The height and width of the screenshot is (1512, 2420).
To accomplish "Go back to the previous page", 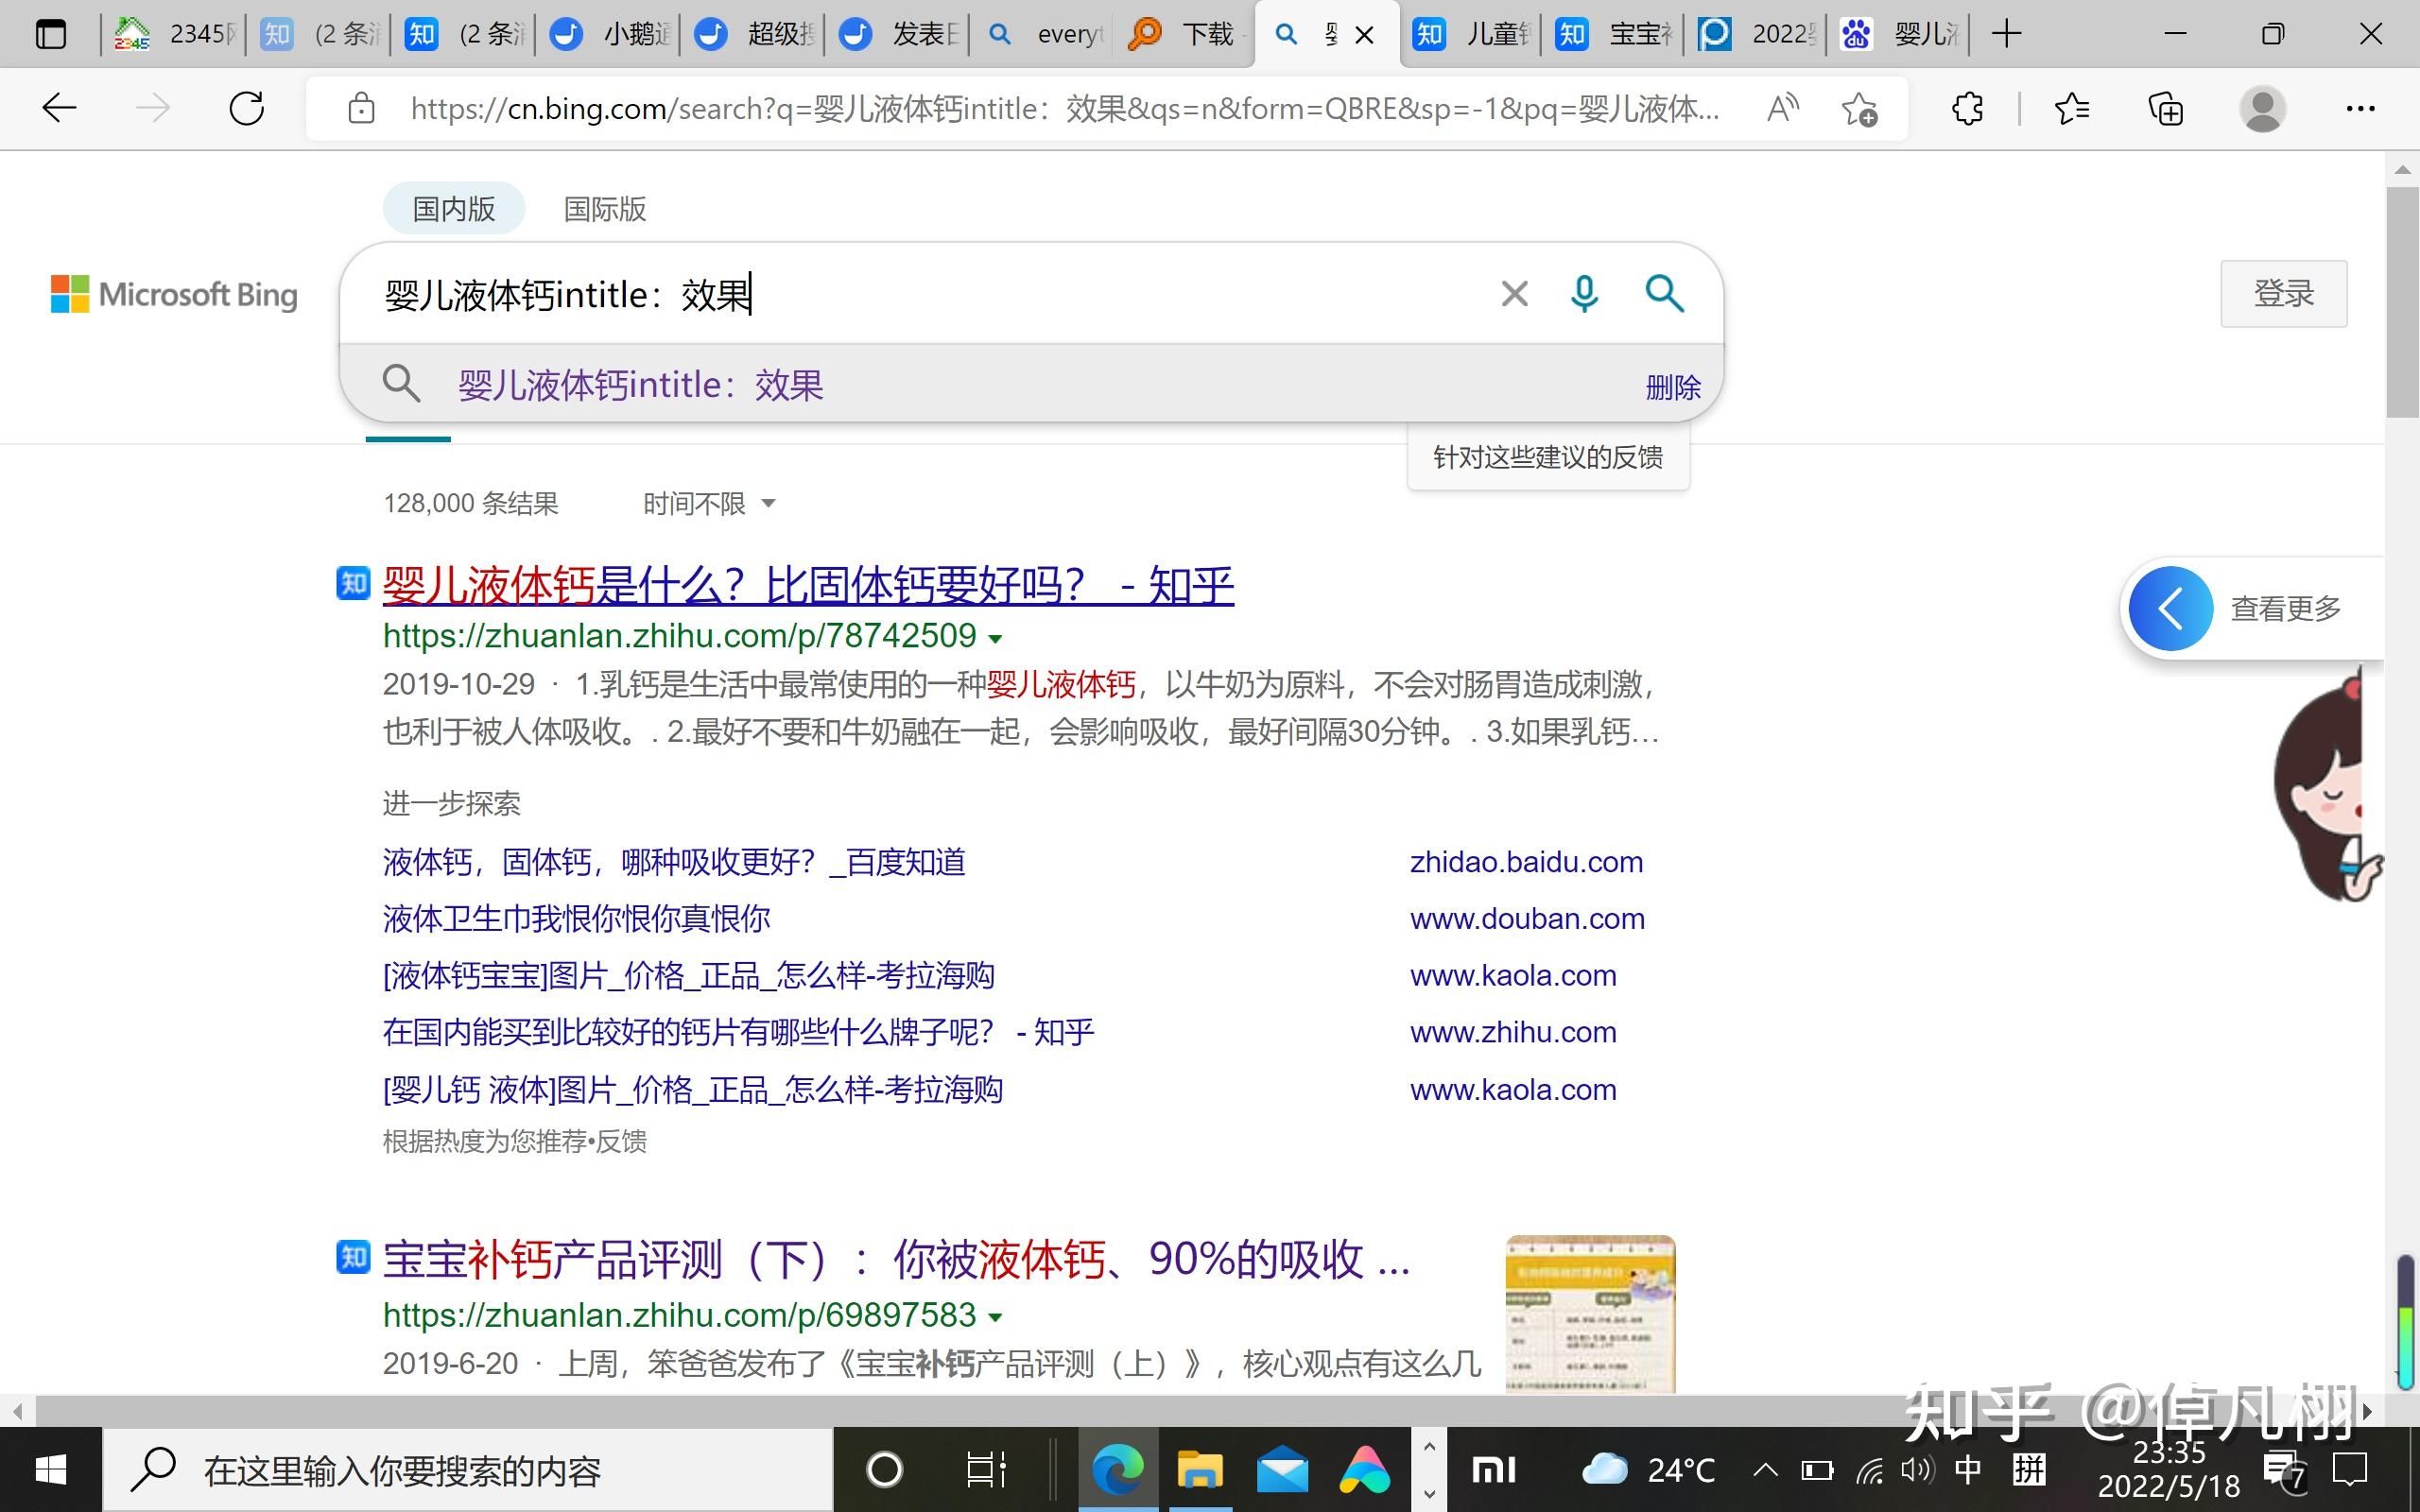I will [x=60, y=108].
